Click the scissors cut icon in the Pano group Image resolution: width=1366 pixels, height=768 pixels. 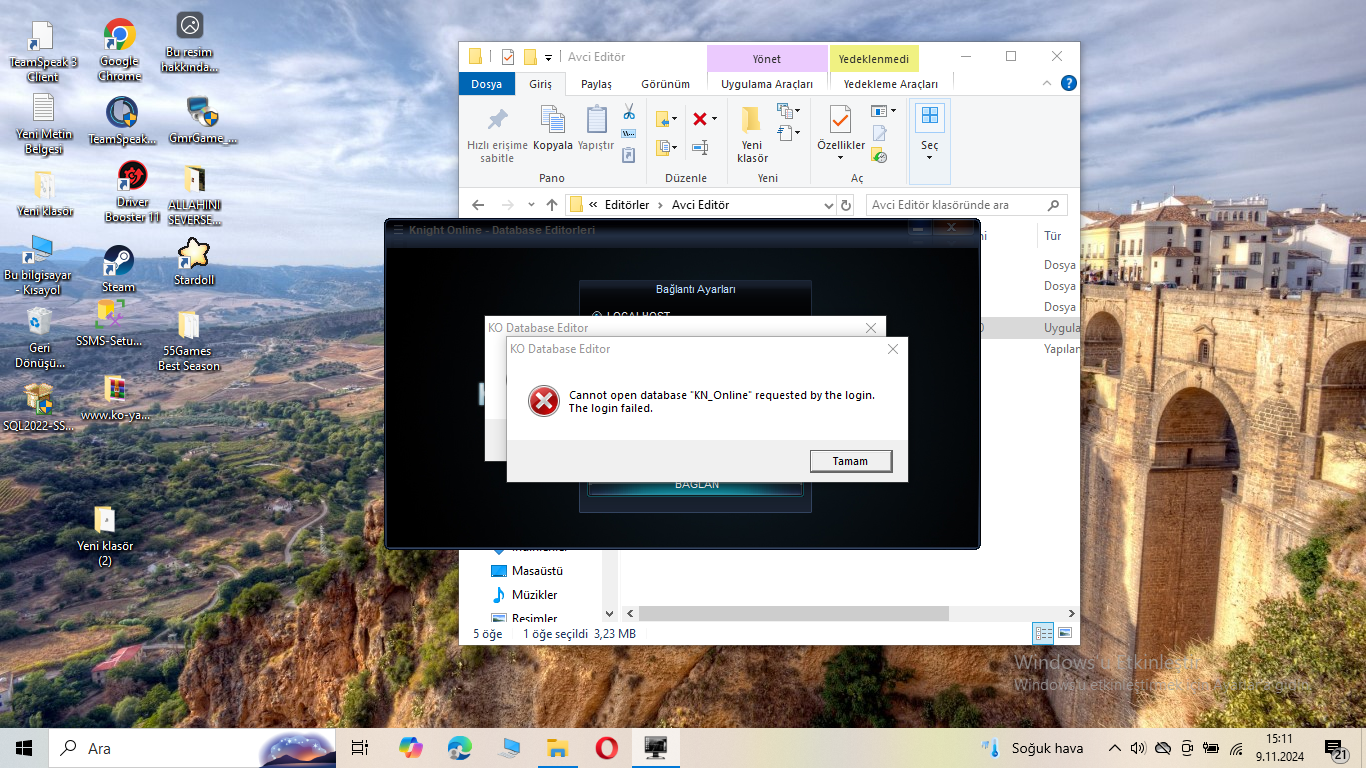pos(629,112)
